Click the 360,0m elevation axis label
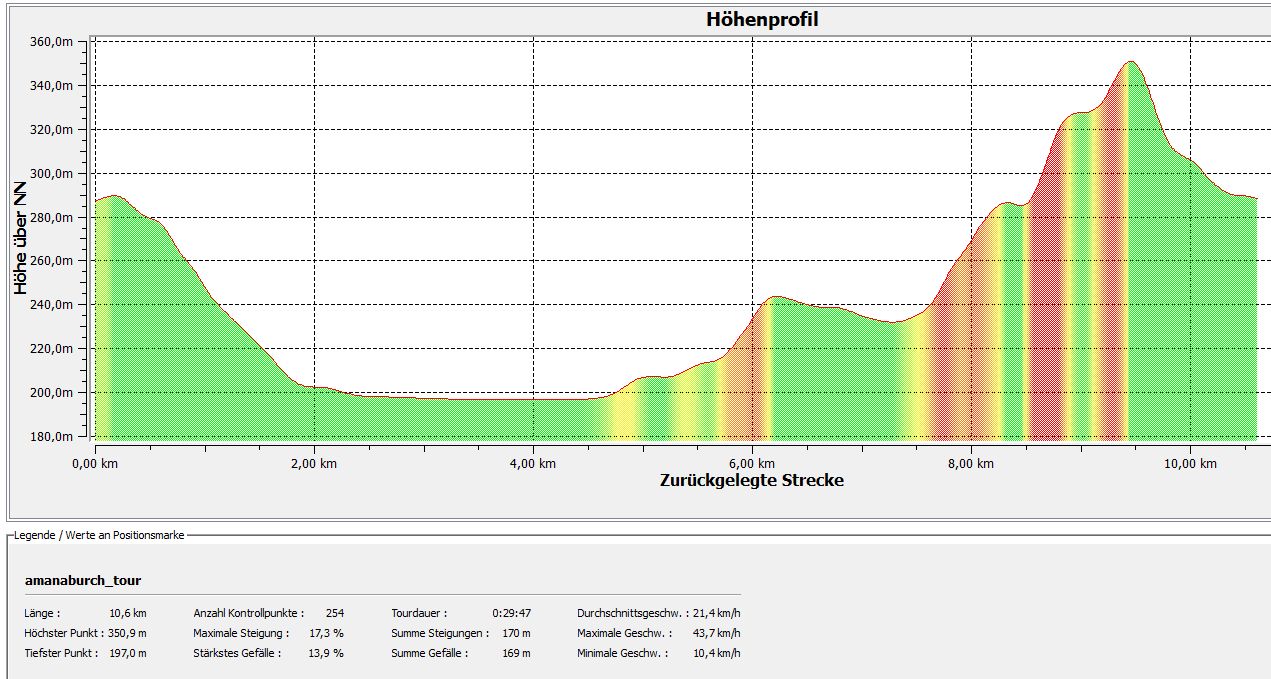This screenshot has height=679, width=1271. [52, 42]
